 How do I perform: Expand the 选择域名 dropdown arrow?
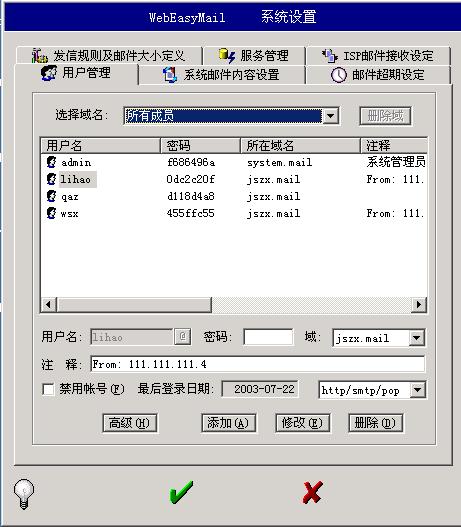click(331, 116)
